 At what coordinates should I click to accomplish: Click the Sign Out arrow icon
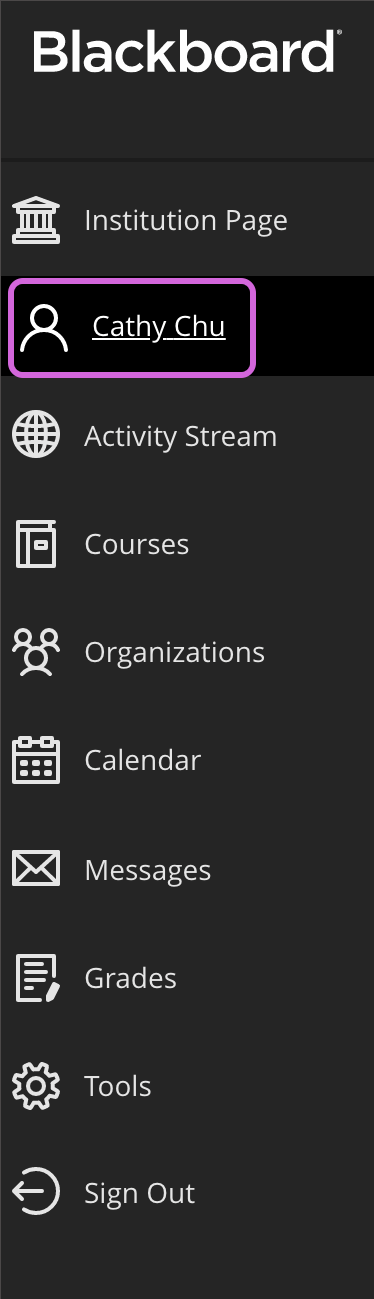(35, 1193)
